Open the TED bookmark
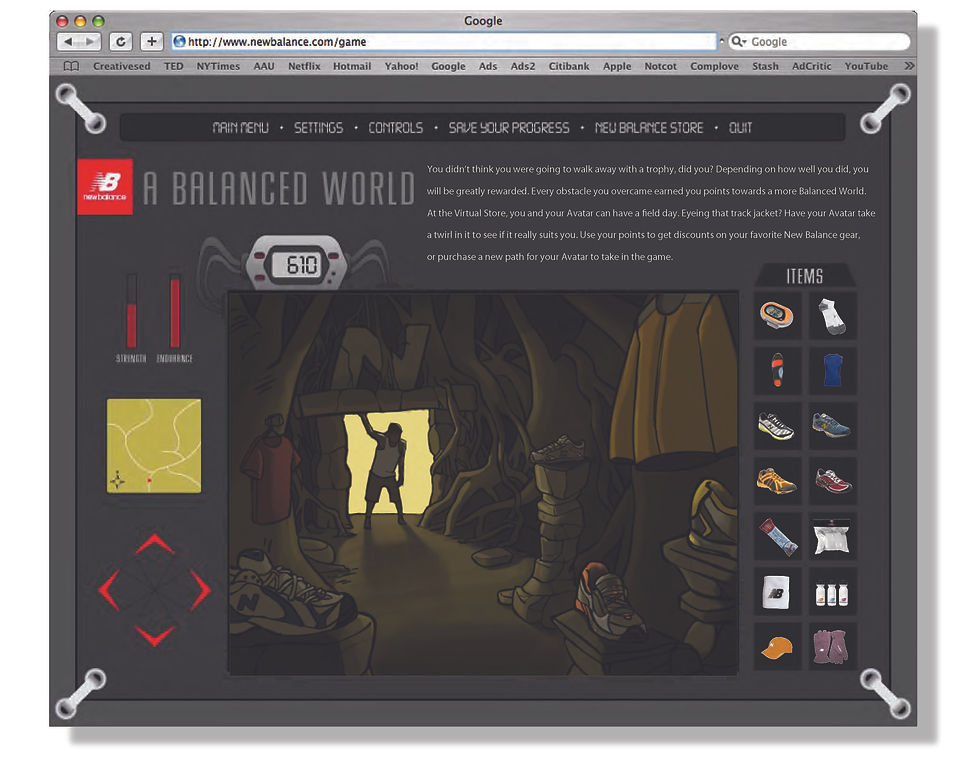The width and height of the screenshot is (980, 757). [x=174, y=66]
